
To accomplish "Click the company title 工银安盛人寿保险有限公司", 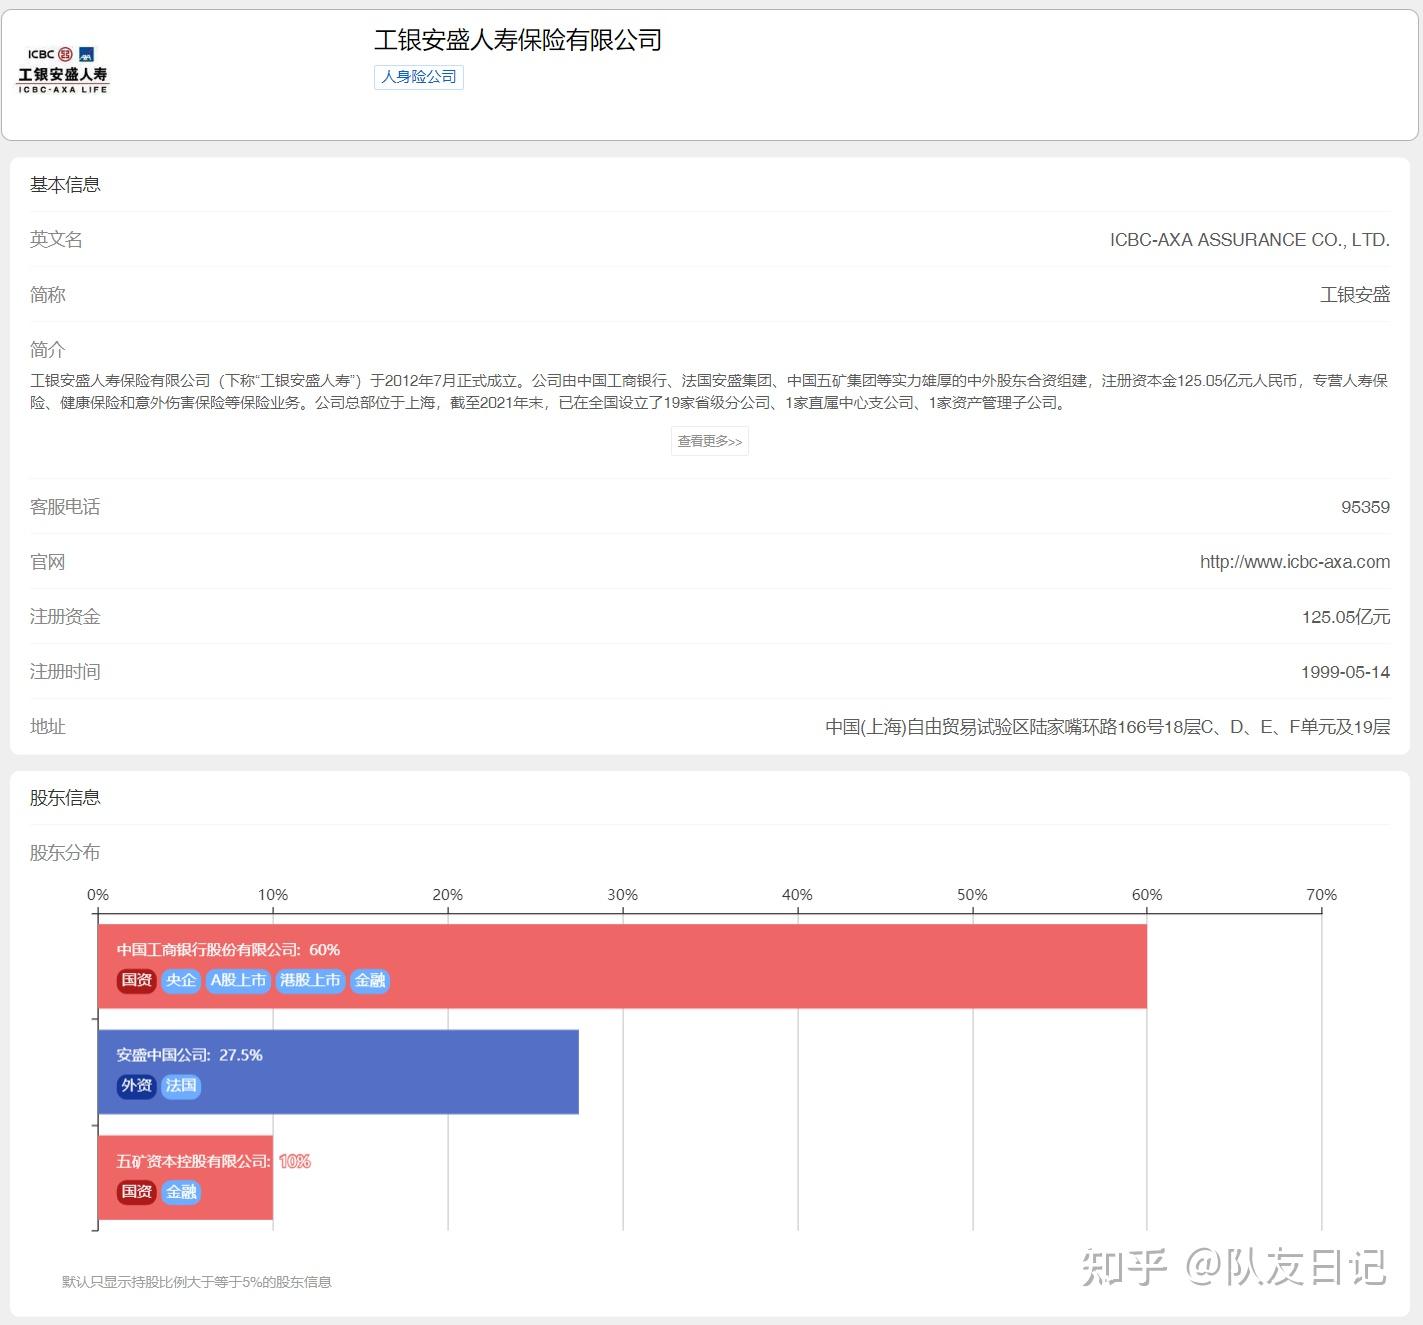I will click(518, 40).
